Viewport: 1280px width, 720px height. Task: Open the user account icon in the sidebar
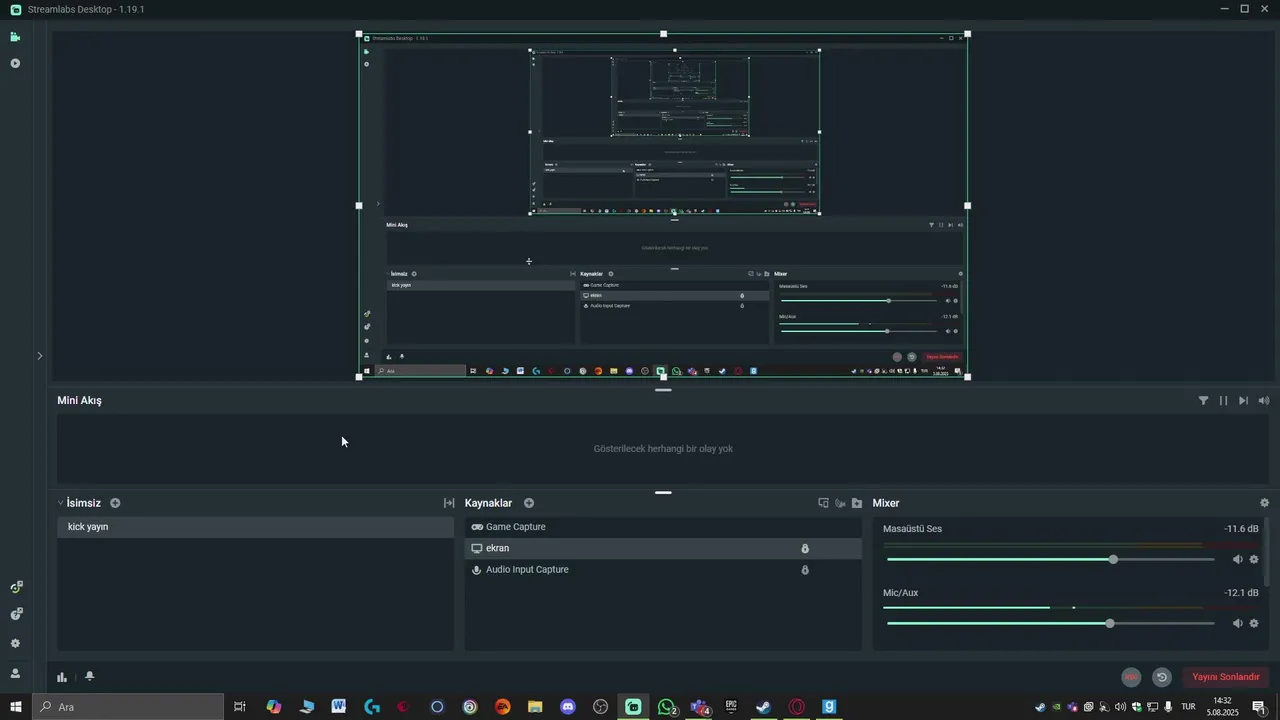[x=15, y=673]
